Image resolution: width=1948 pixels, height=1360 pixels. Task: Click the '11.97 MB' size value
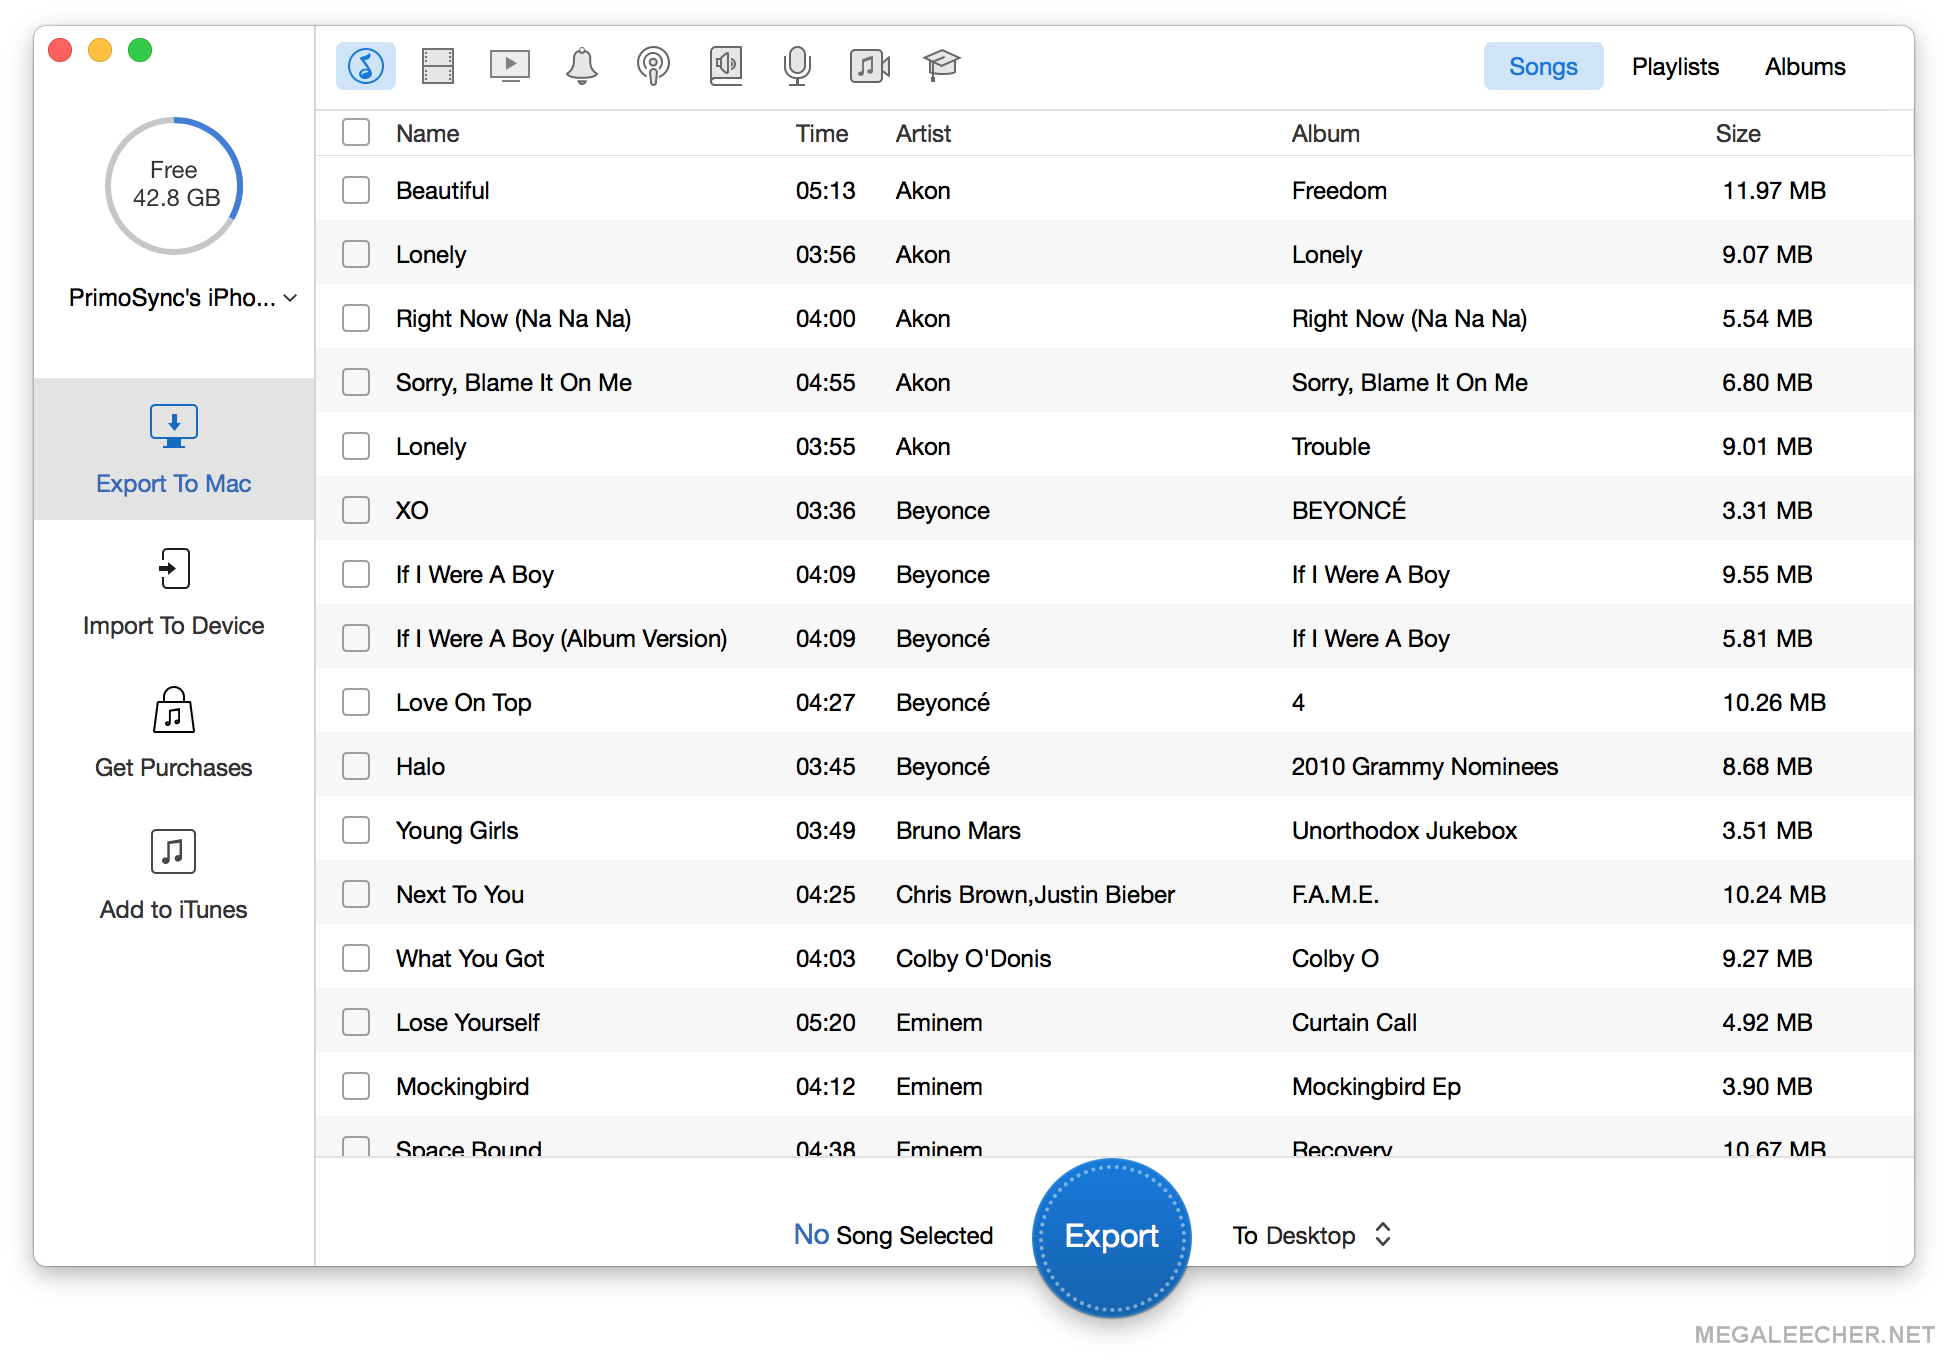(1774, 190)
